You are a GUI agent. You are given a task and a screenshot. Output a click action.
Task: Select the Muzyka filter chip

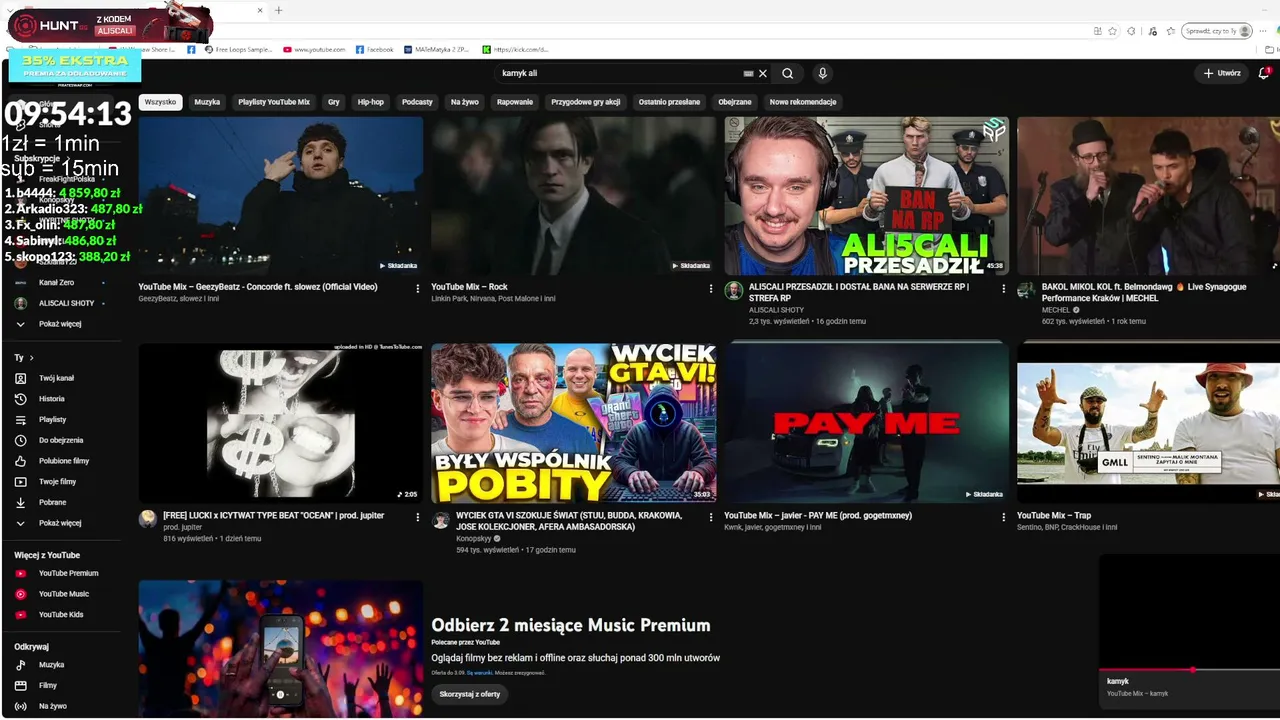pyautogui.click(x=207, y=102)
